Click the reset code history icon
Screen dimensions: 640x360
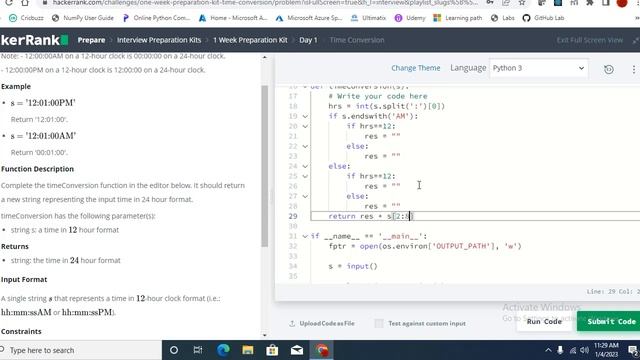click(x=609, y=69)
